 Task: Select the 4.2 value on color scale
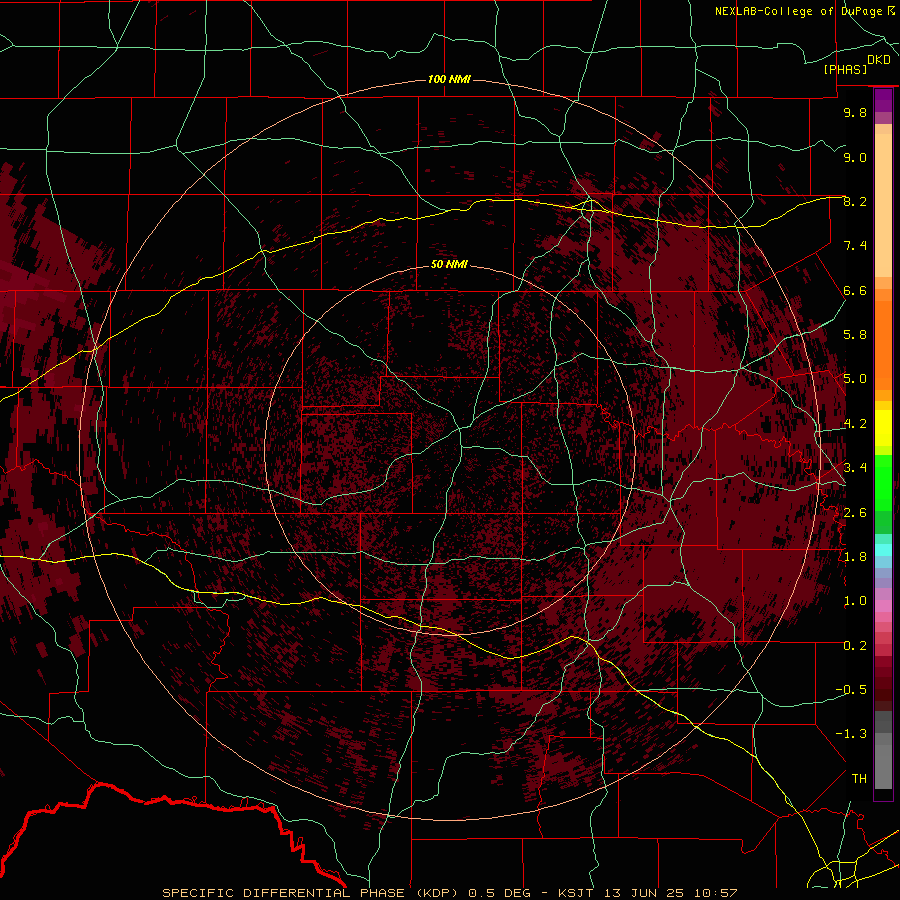click(x=855, y=424)
